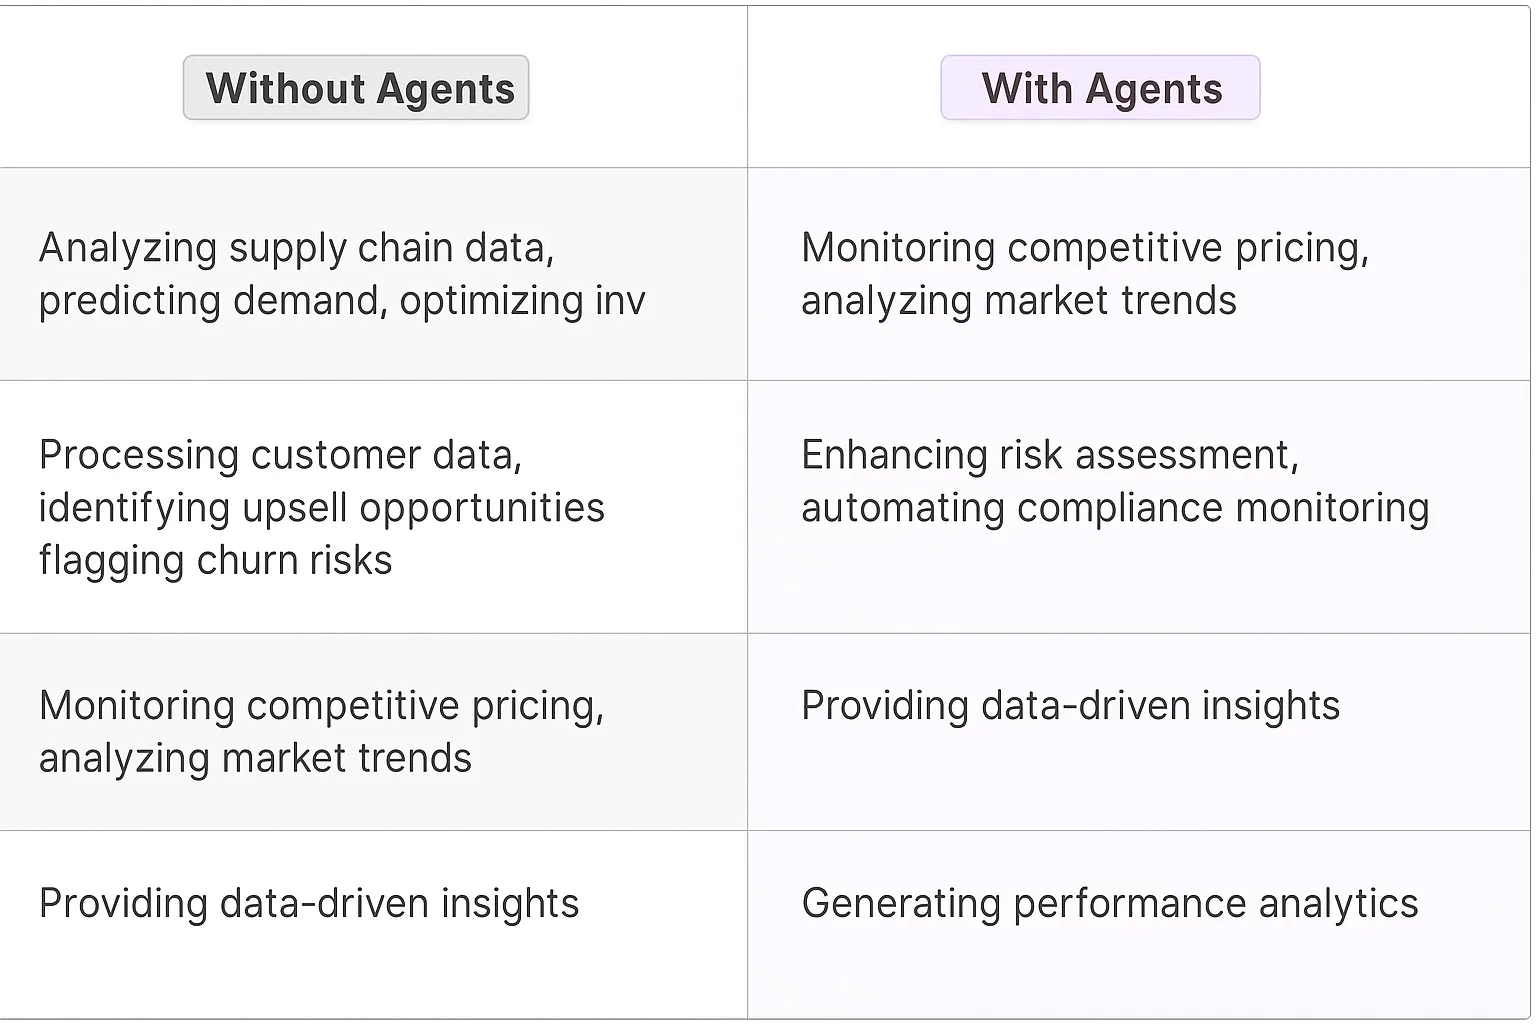Select 'Providing data-driven insights' under With Agents
The width and height of the screenshot is (1536, 1024).
click(x=1070, y=706)
